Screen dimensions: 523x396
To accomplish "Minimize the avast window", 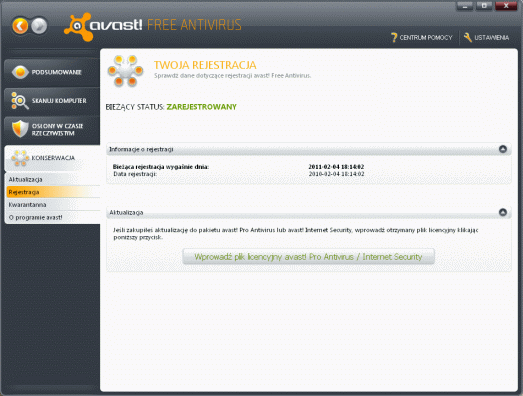I will pyautogui.click(x=465, y=6).
